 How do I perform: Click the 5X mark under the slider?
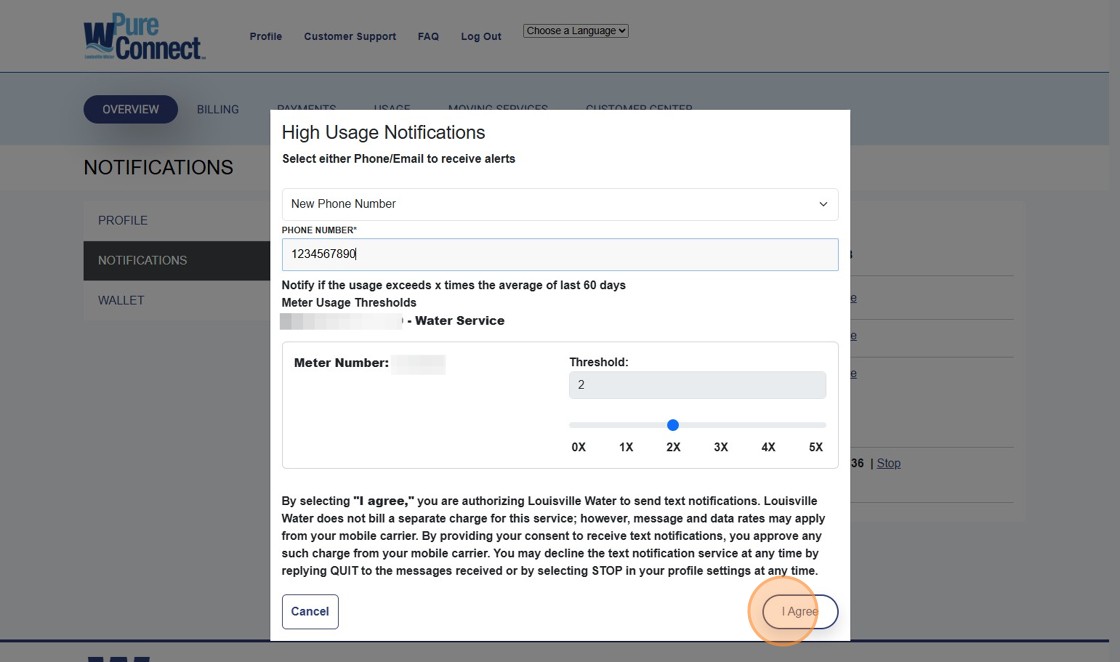point(816,447)
